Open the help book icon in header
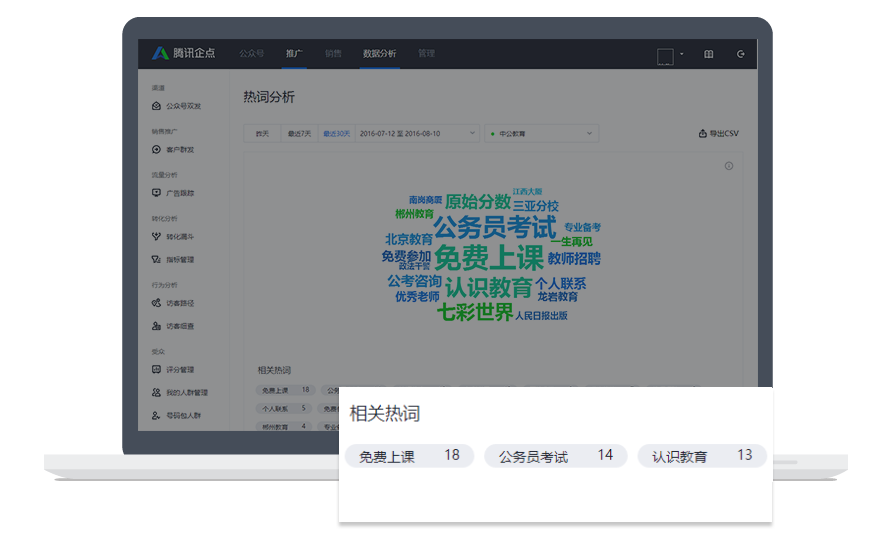The image size is (891, 546). point(709,54)
